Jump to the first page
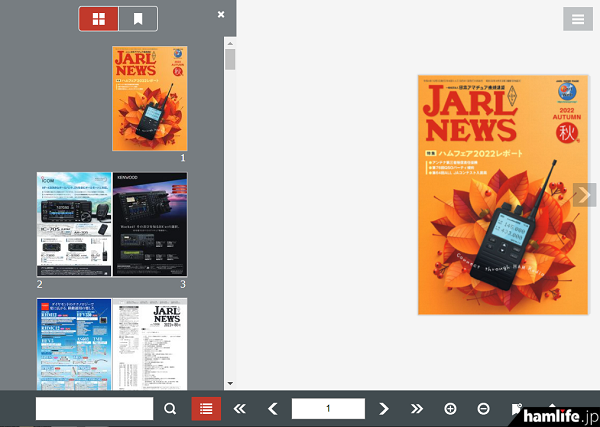Image resolution: width=600 pixels, height=427 pixels. [239, 408]
